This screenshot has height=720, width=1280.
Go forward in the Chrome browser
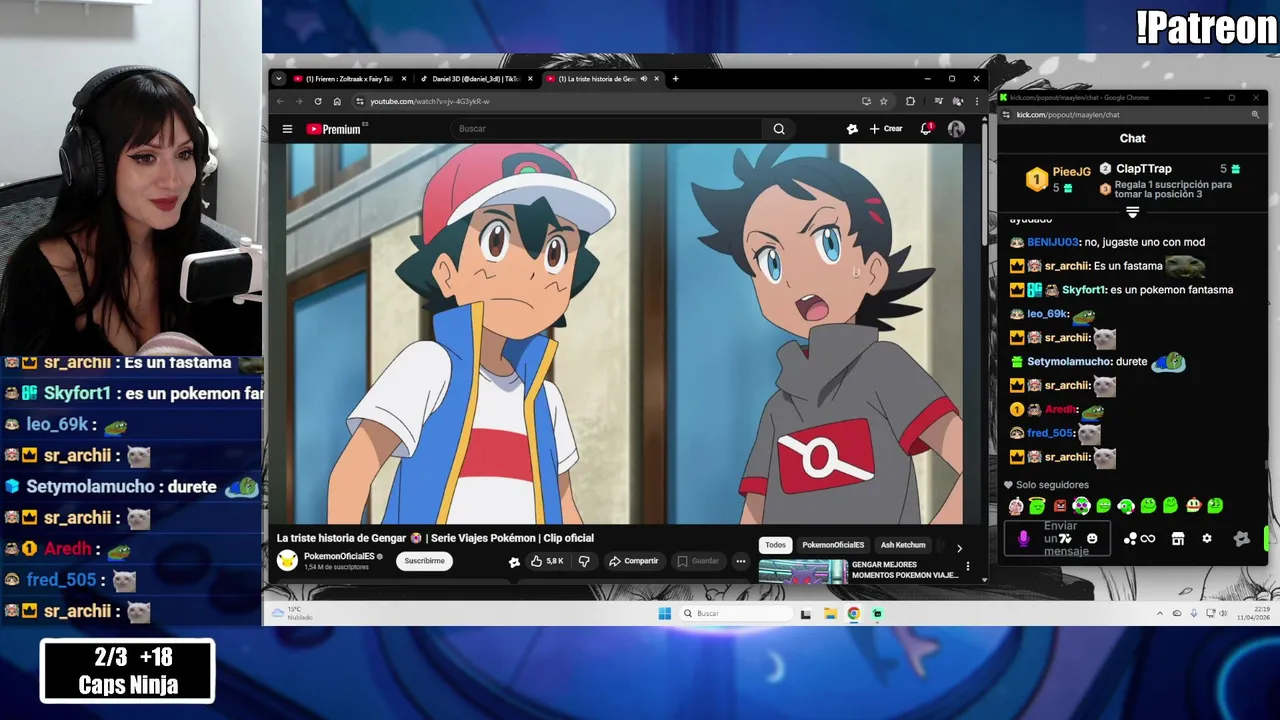tap(298, 101)
